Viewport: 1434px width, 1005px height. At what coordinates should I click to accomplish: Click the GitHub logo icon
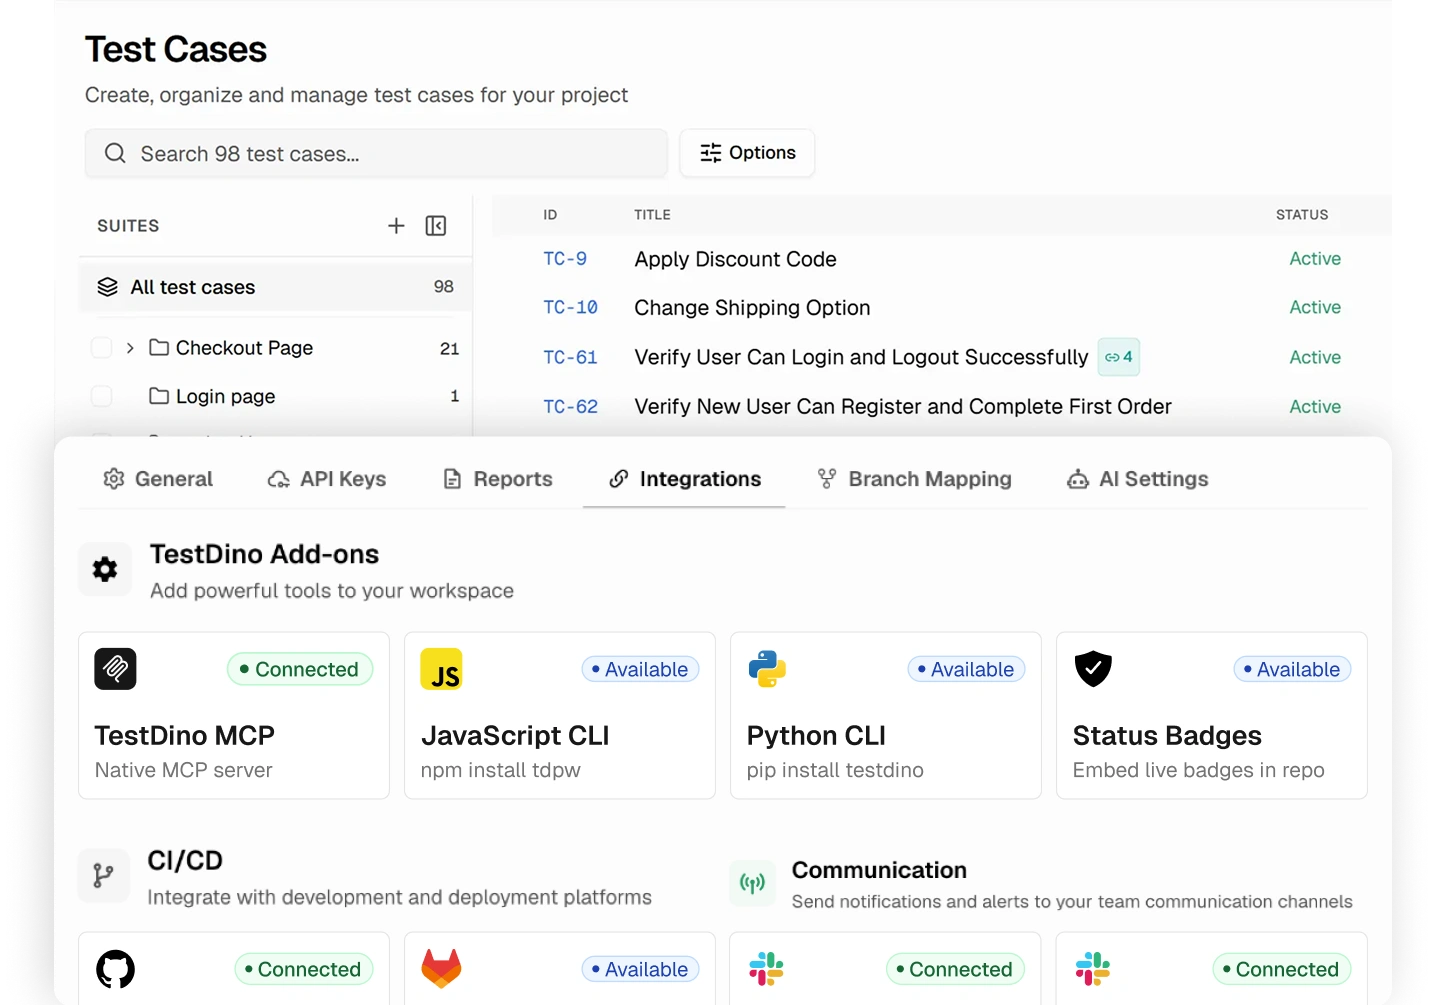click(115, 969)
